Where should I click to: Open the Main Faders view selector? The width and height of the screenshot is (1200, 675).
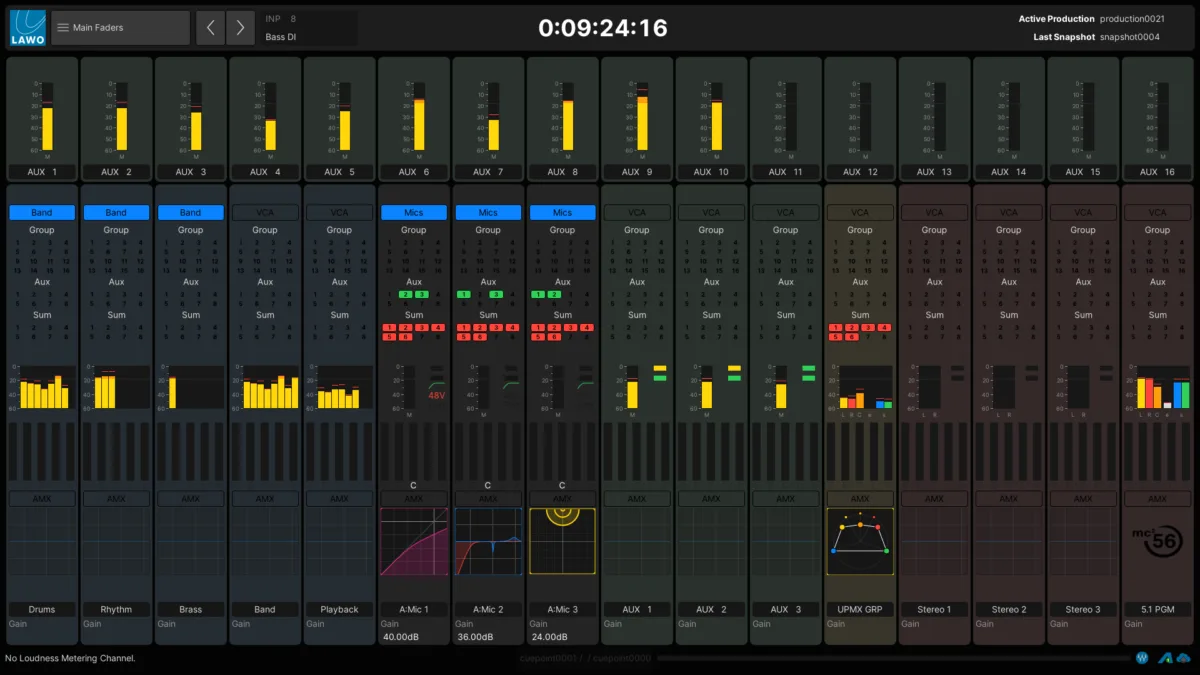(121, 28)
